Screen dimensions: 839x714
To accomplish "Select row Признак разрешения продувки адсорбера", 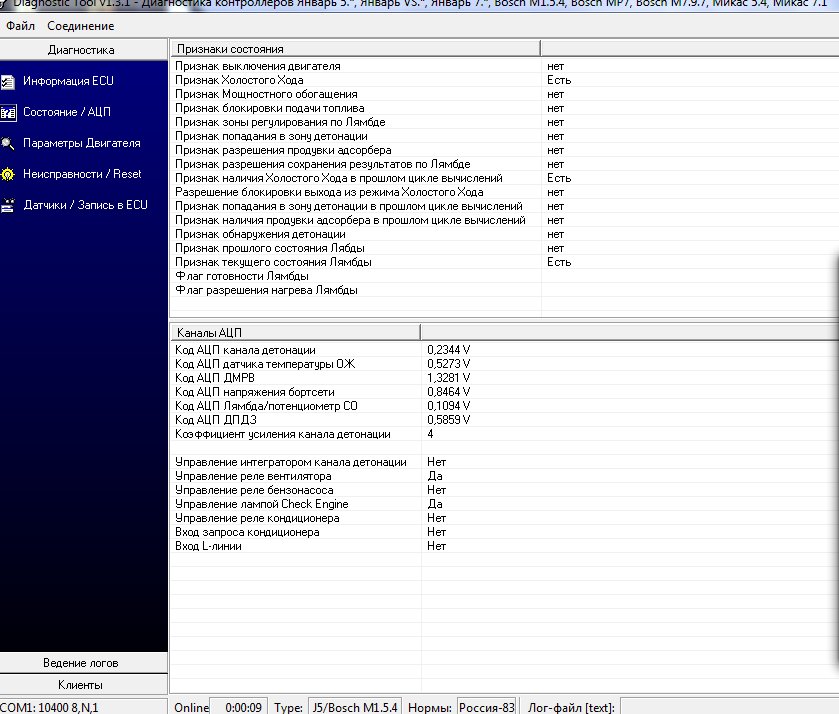I will click(x=504, y=150).
